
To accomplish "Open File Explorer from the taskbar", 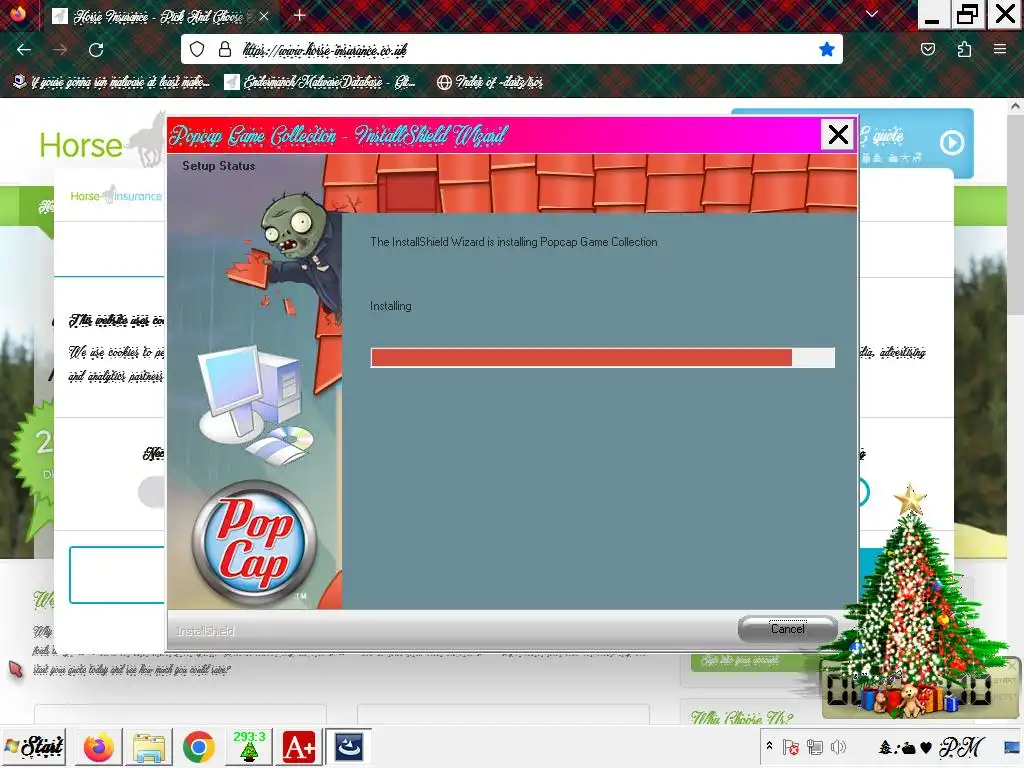I will [149, 746].
